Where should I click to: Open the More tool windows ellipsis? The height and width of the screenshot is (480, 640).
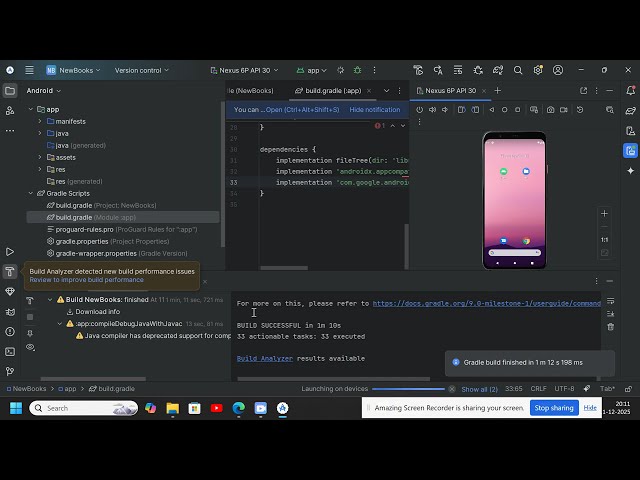(10, 131)
